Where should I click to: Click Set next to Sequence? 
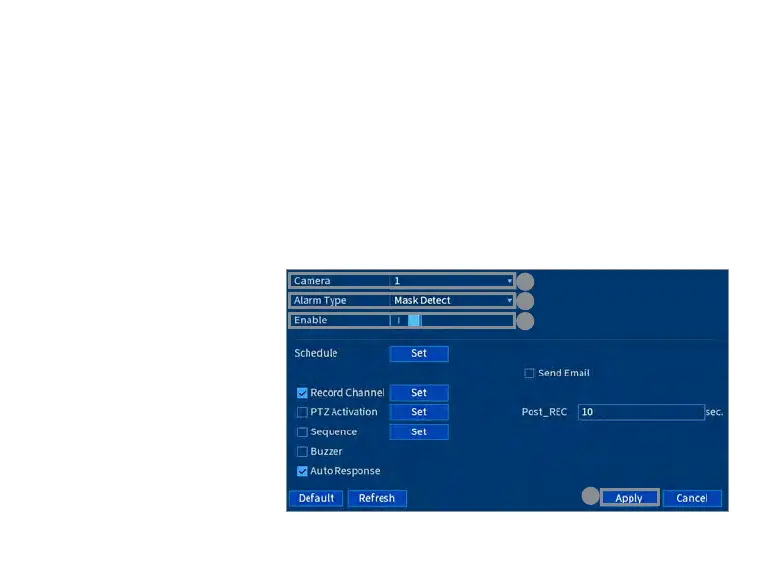419,432
